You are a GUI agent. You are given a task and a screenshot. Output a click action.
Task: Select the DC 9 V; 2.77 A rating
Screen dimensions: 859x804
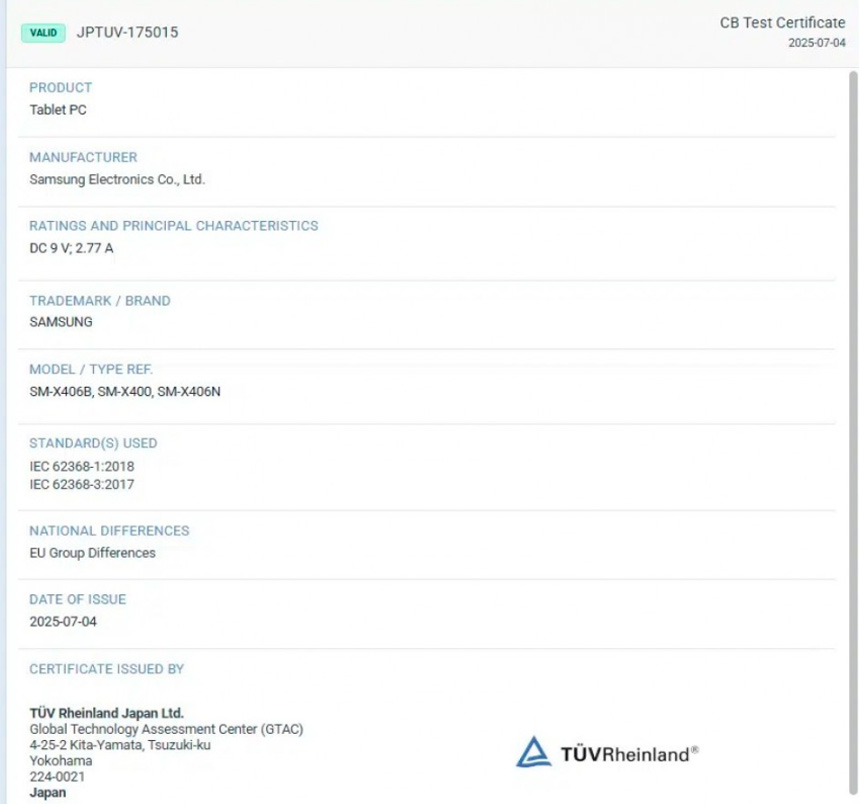pyautogui.click(x=71, y=248)
